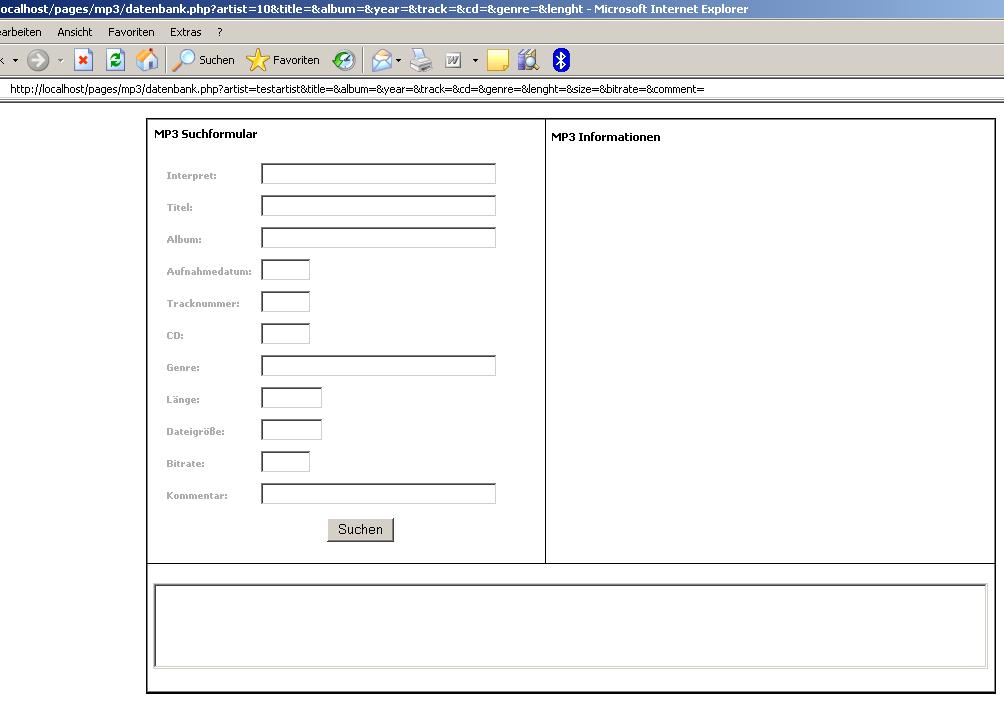
Task: Open the Favoriten toolbar button
Action: pyautogui.click(x=284, y=60)
